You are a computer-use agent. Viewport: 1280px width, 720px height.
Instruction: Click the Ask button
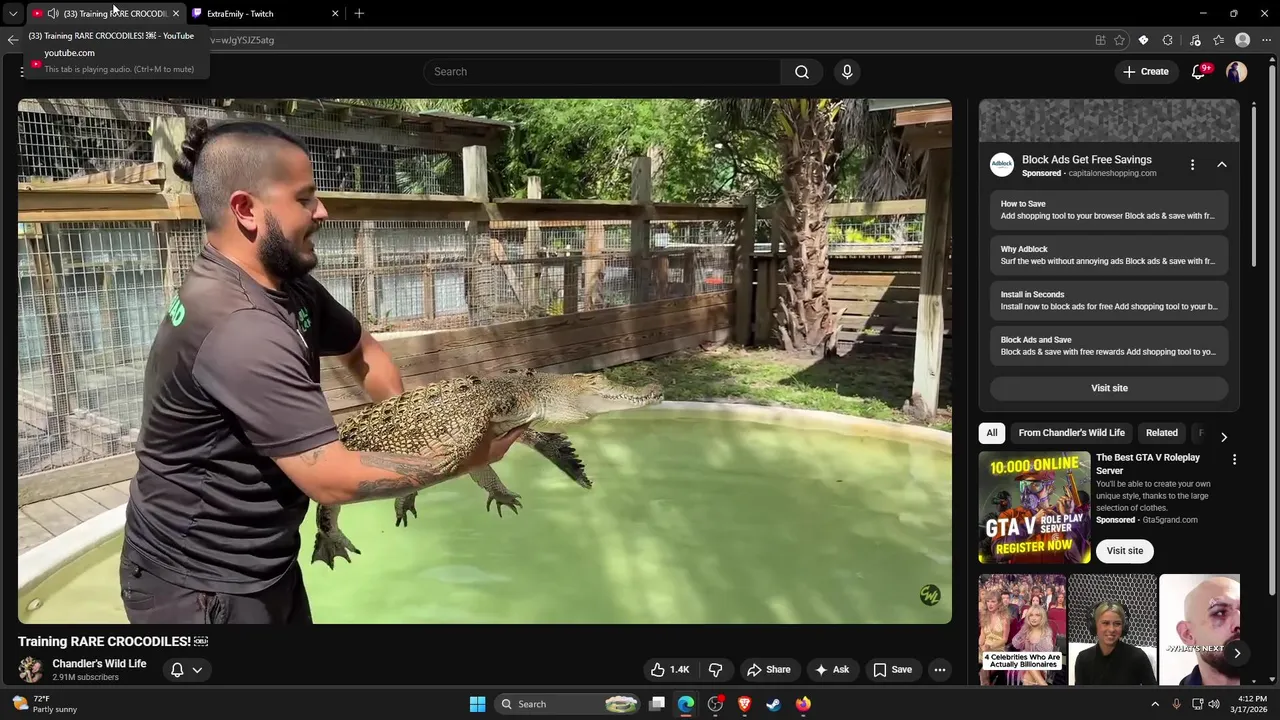coord(832,670)
